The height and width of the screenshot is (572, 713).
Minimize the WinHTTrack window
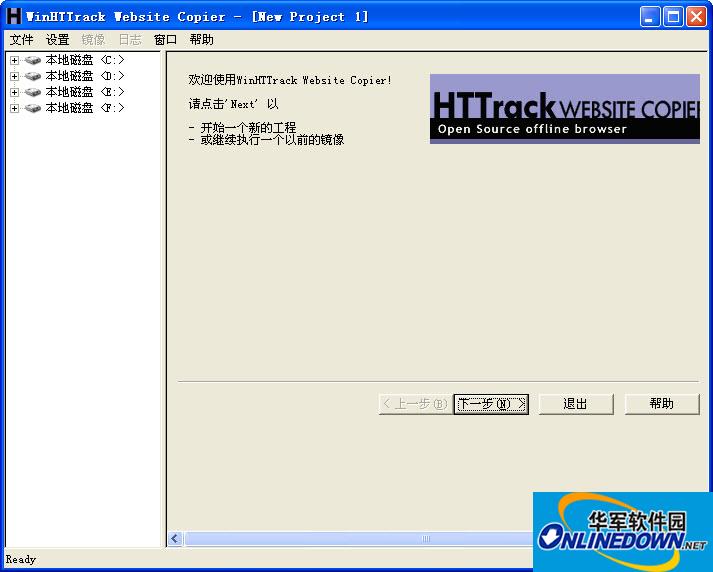650,17
